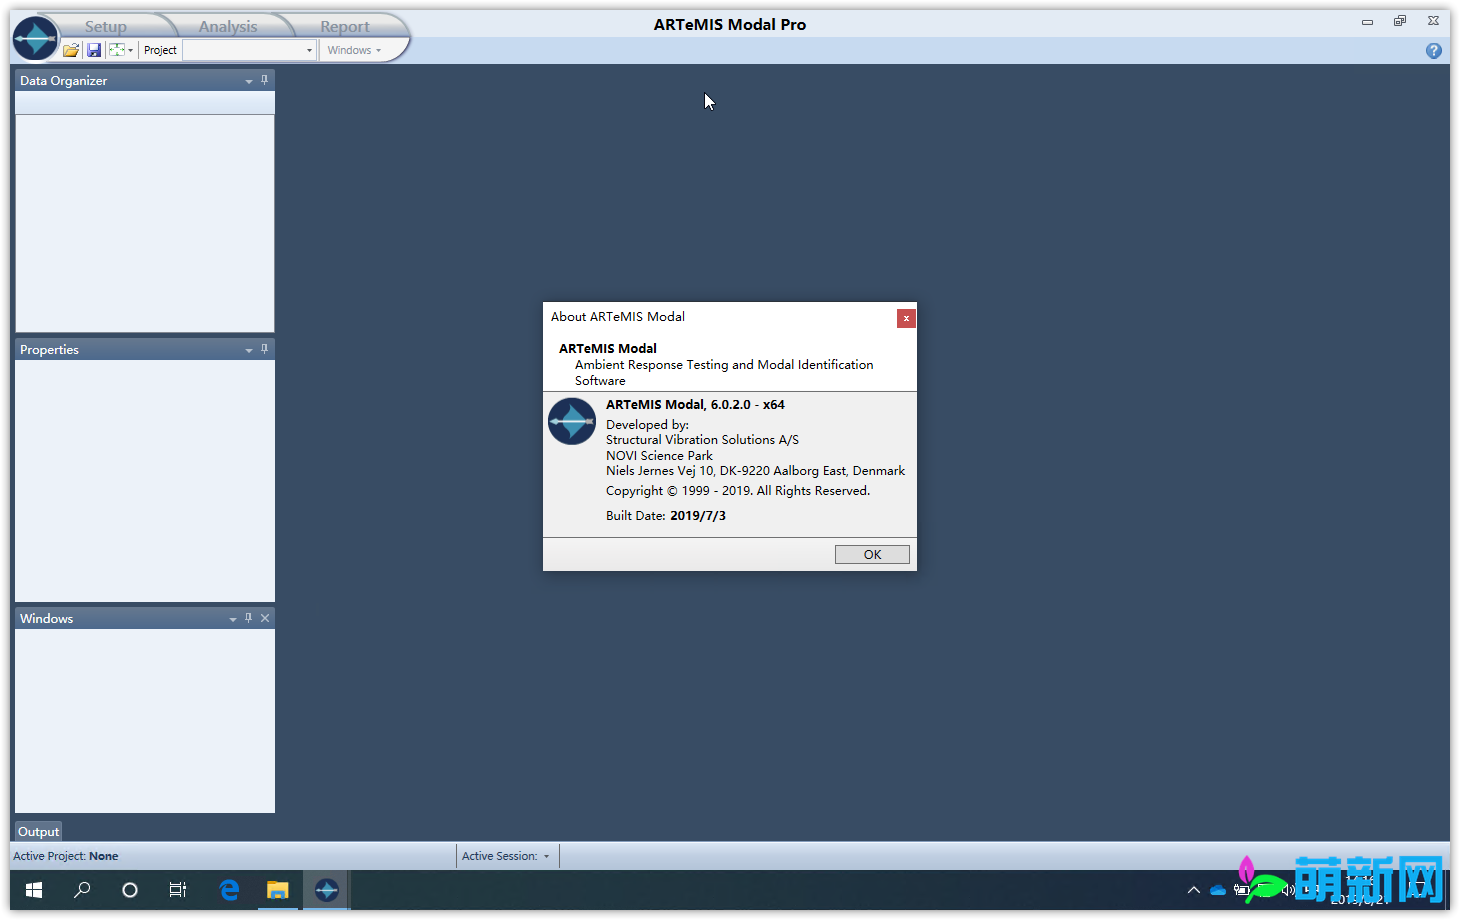Close the Windows panel
Image resolution: width=1460 pixels, height=920 pixels.
[x=265, y=618]
